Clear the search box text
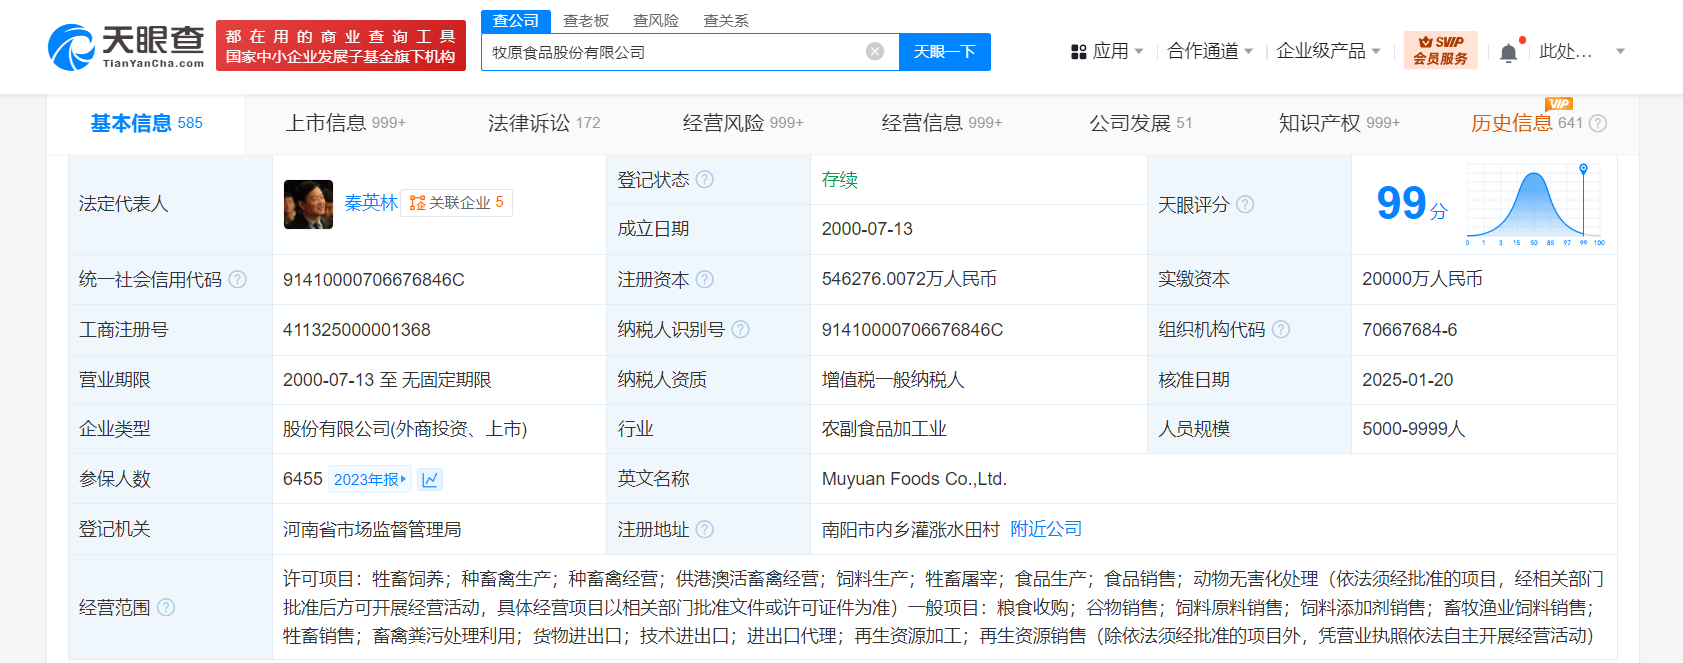 coord(874,52)
